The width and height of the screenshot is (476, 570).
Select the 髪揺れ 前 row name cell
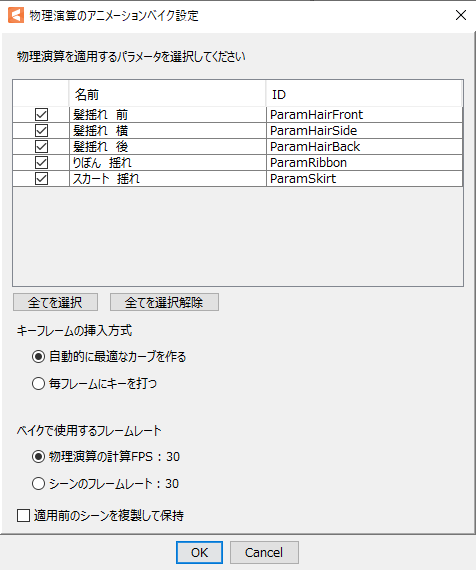pos(168,115)
